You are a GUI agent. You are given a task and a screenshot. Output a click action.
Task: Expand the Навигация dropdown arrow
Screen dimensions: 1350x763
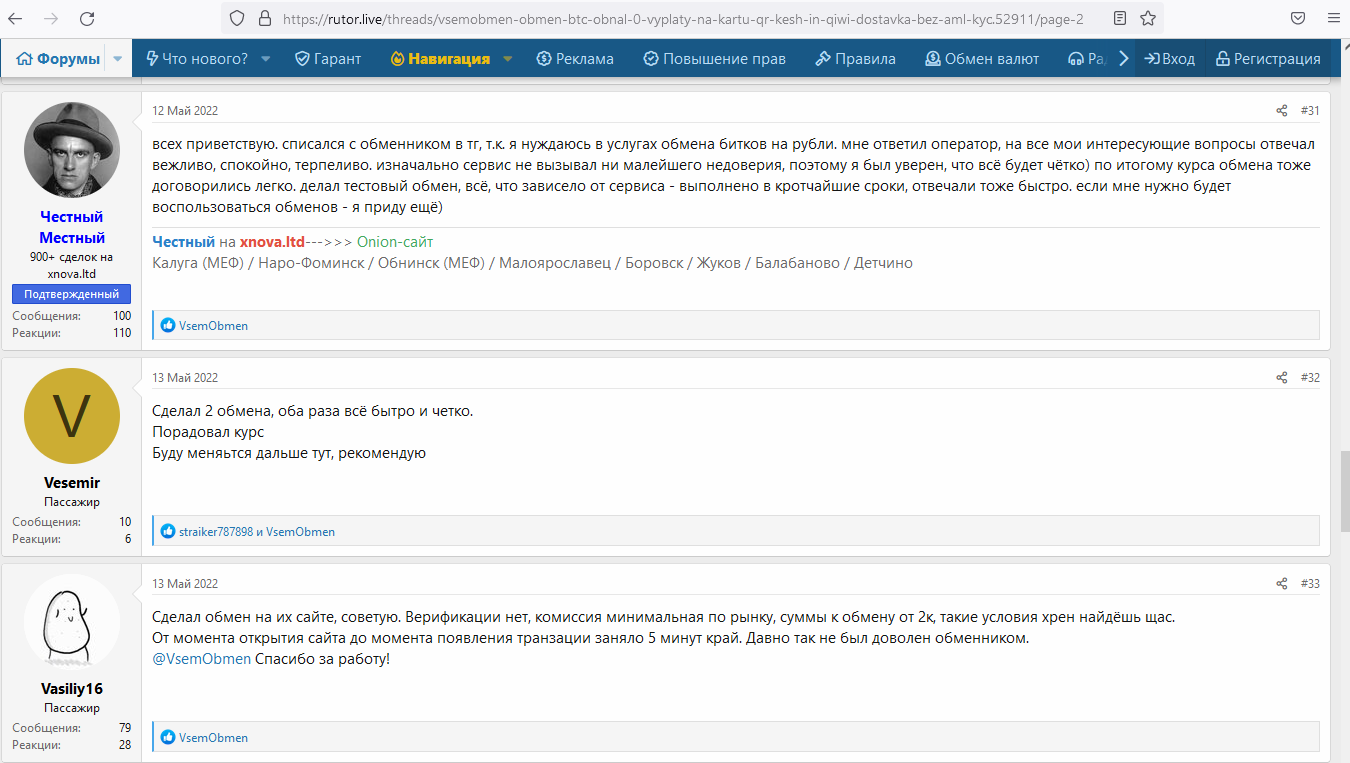(x=508, y=59)
